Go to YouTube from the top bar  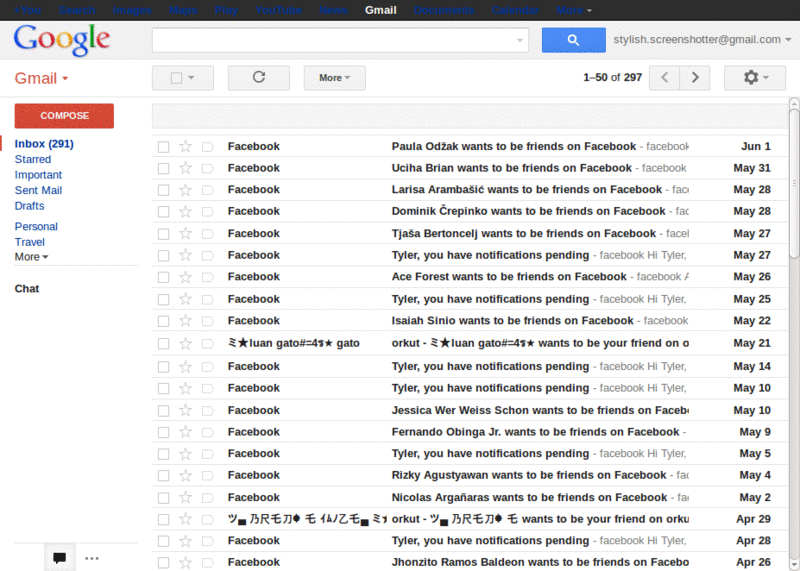tap(279, 10)
